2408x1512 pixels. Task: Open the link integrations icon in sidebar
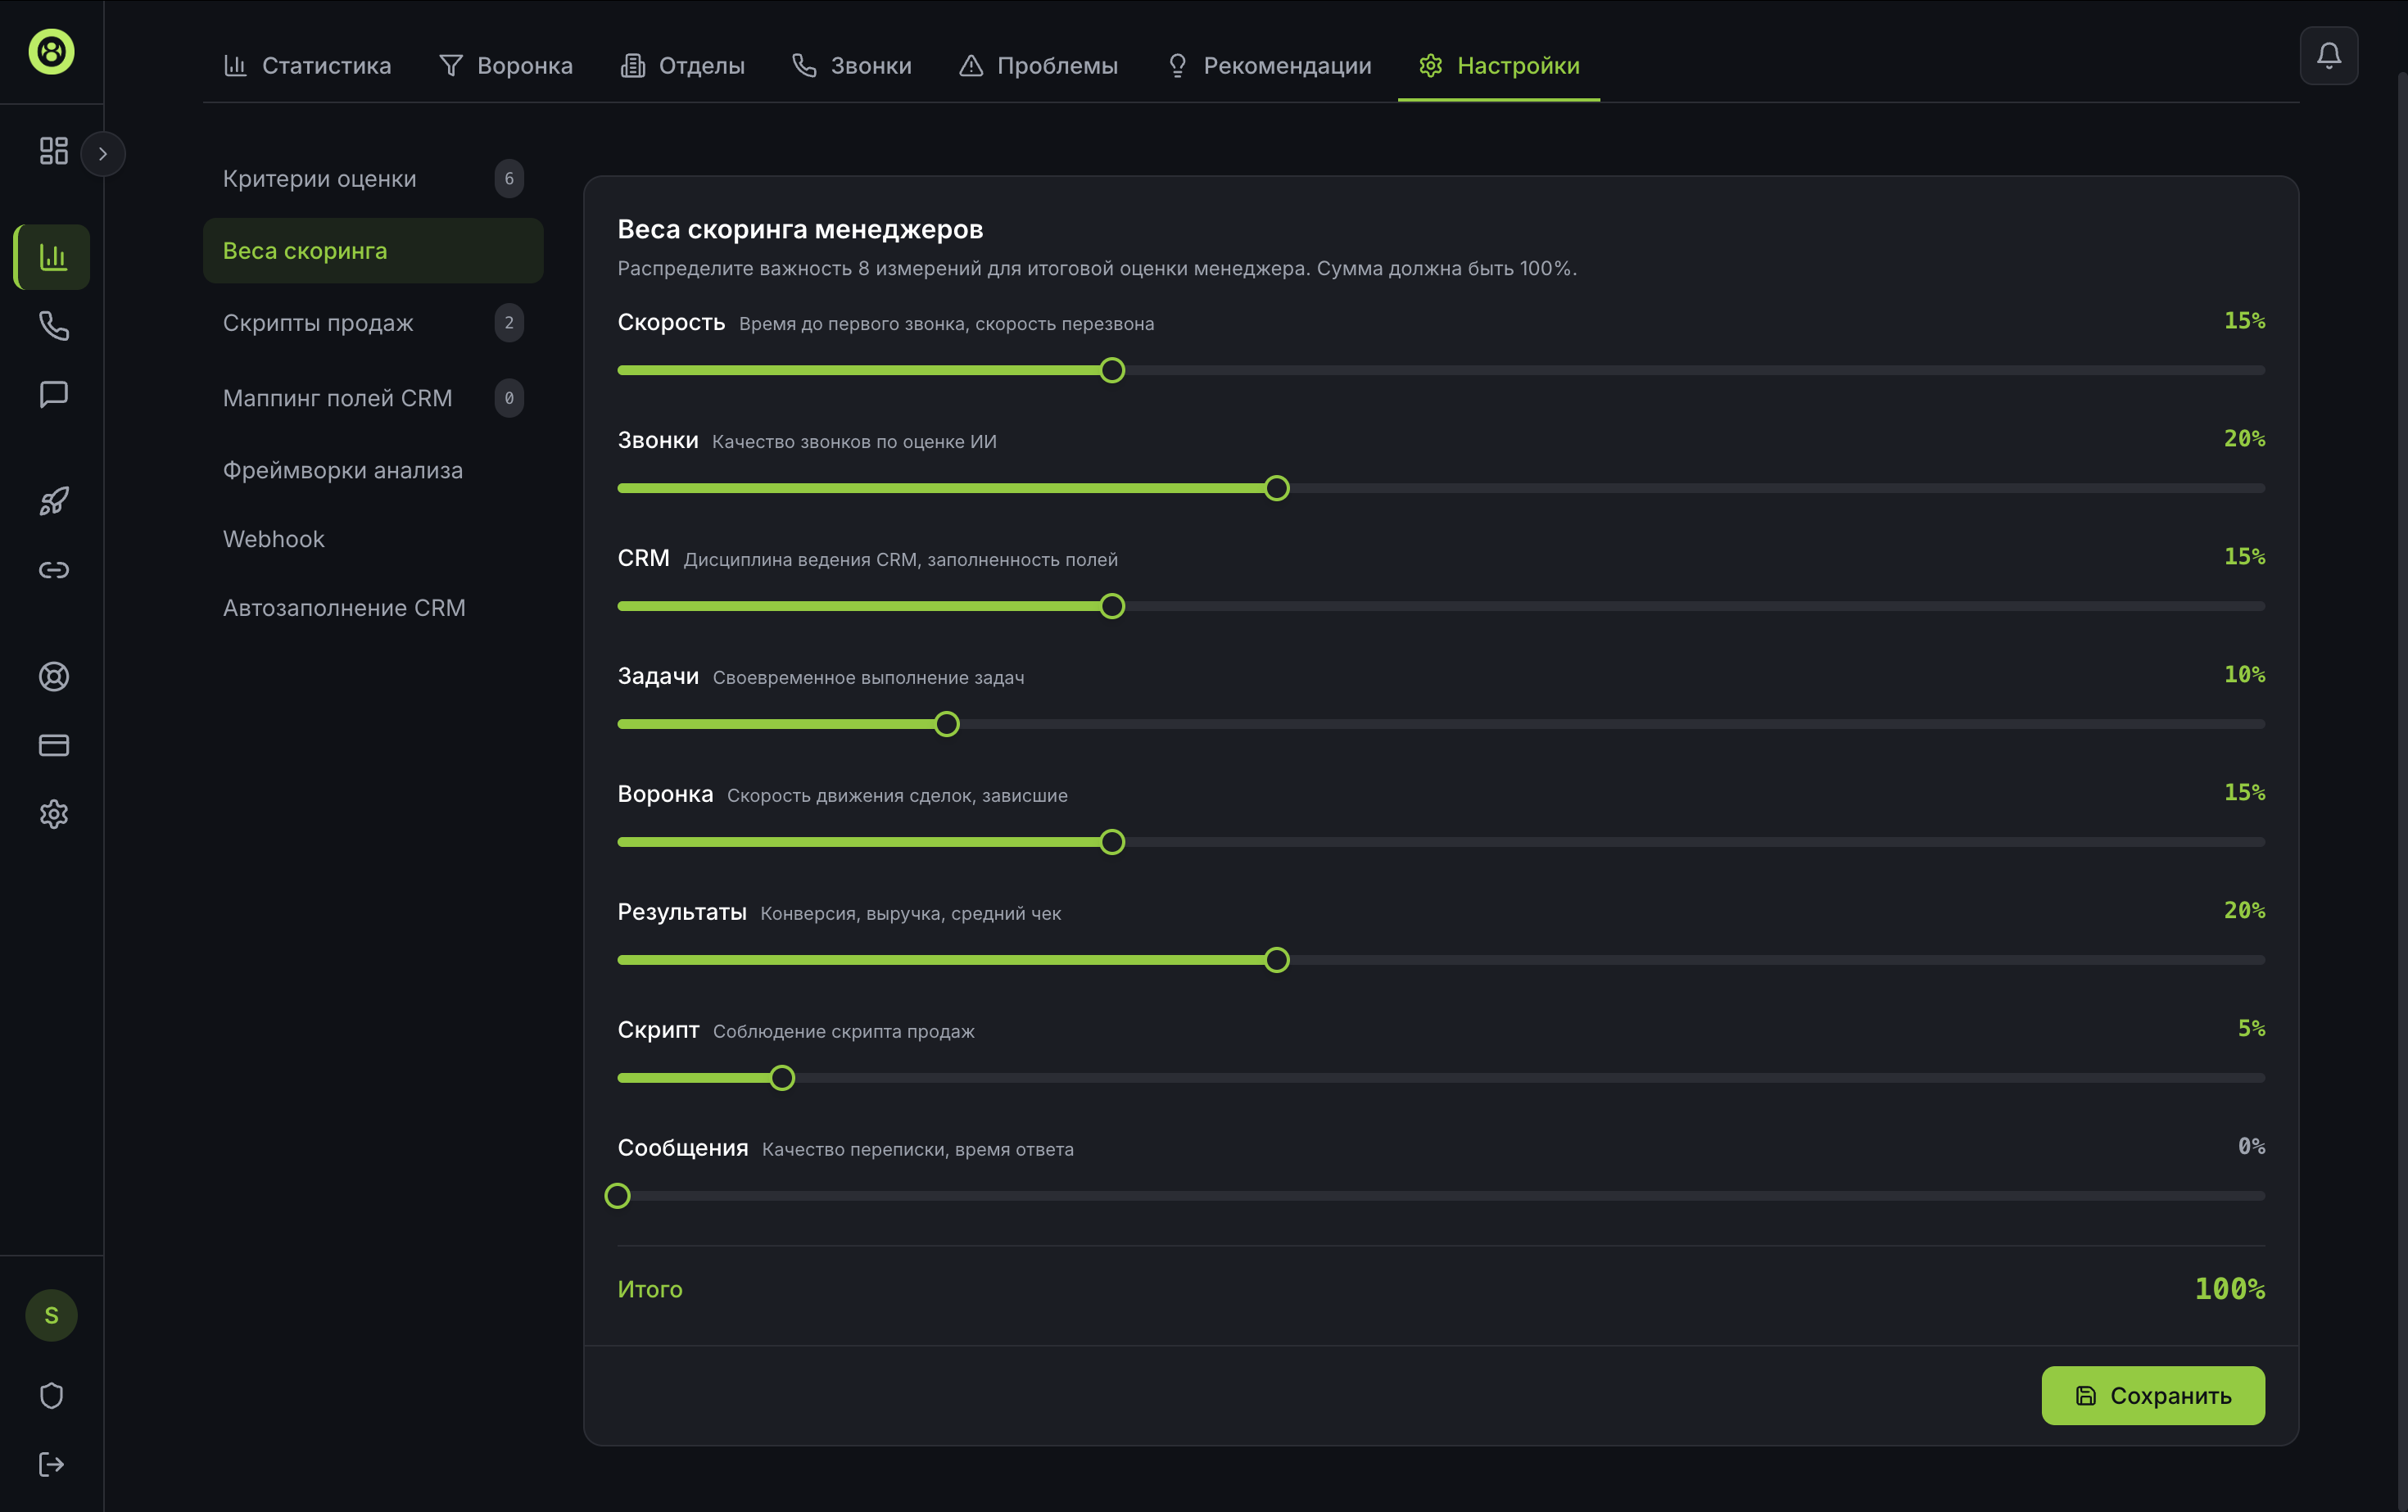[53, 570]
